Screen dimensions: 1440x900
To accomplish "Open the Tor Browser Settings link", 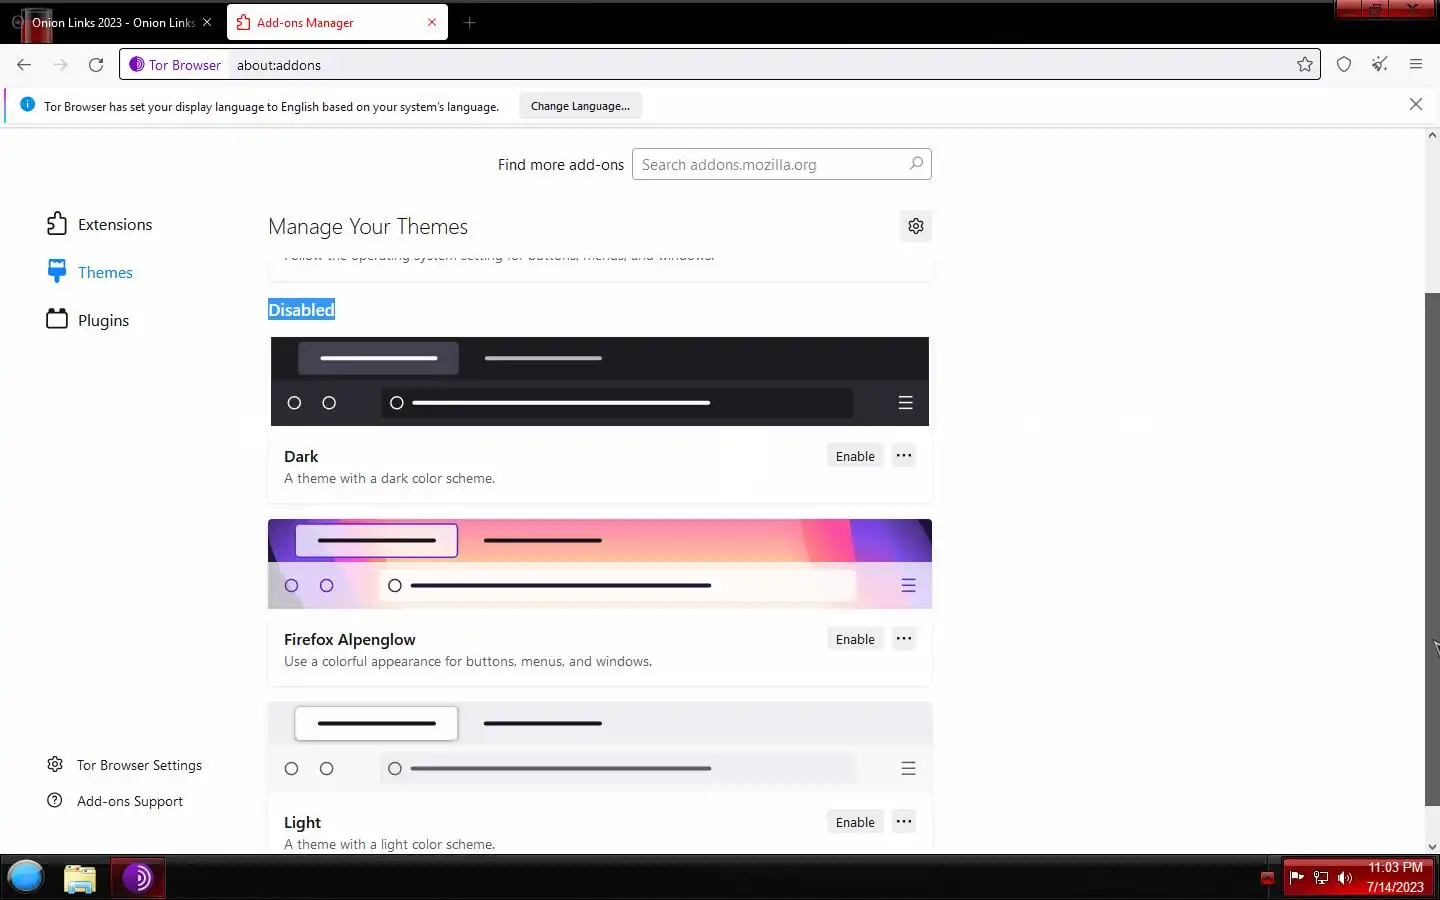I will click(x=139, y=765).
